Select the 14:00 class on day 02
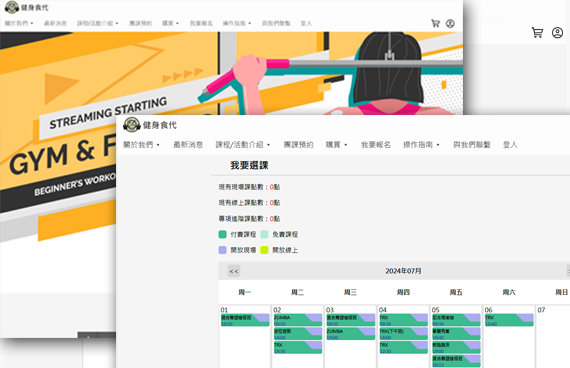 (x=298, y=334)
